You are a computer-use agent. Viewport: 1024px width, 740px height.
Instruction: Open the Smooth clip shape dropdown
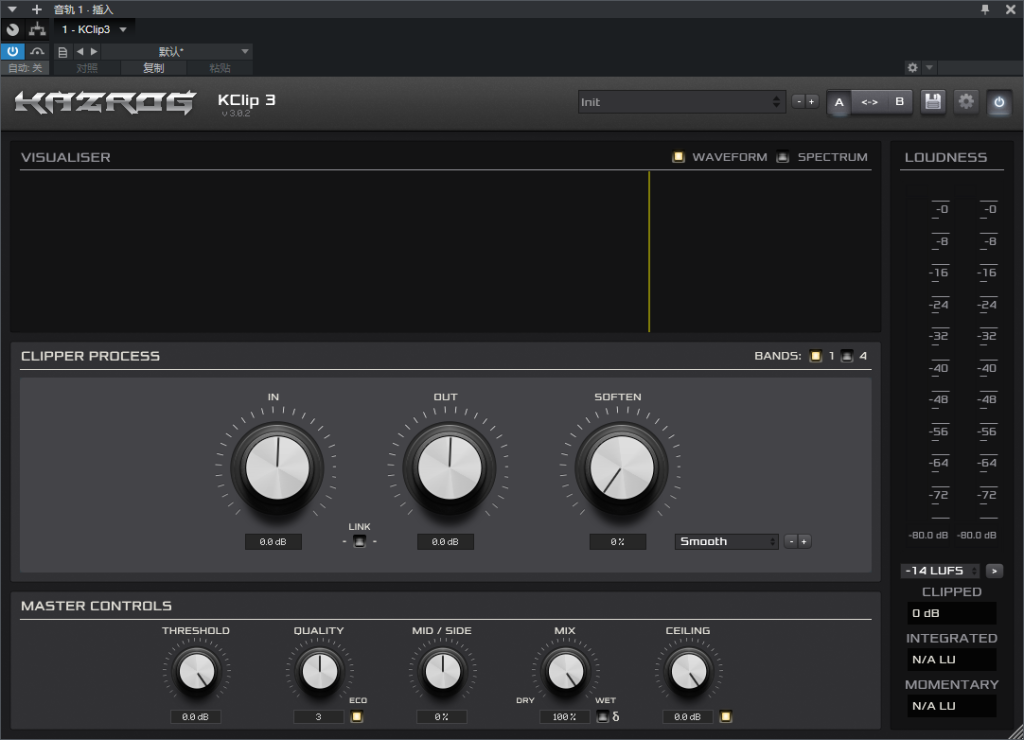[x=726, y=541]
